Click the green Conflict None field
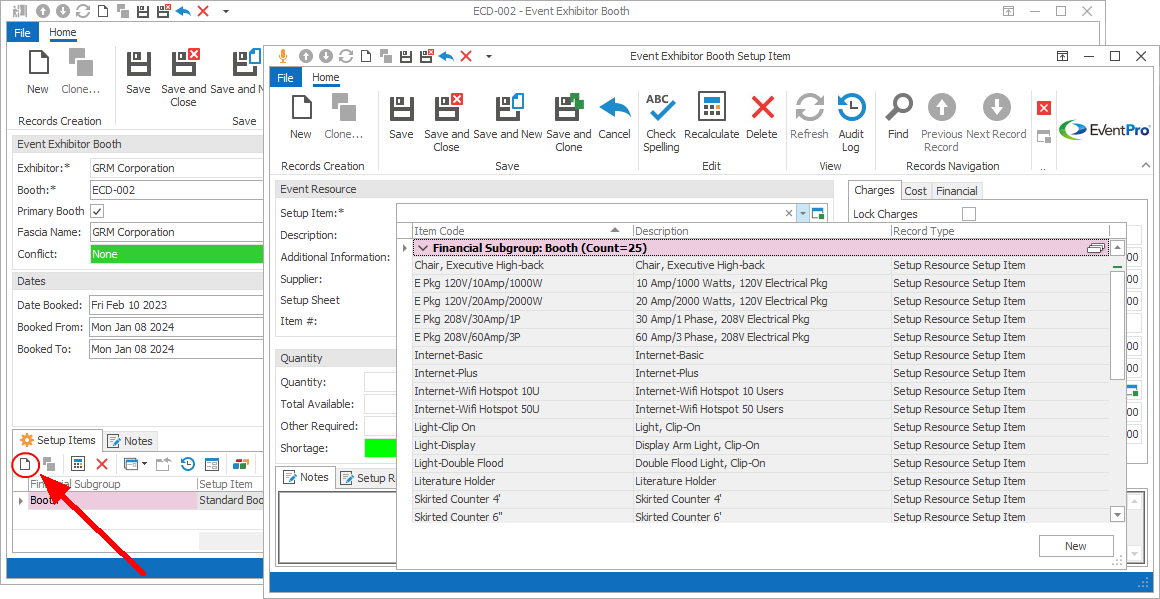 point(177,254)
